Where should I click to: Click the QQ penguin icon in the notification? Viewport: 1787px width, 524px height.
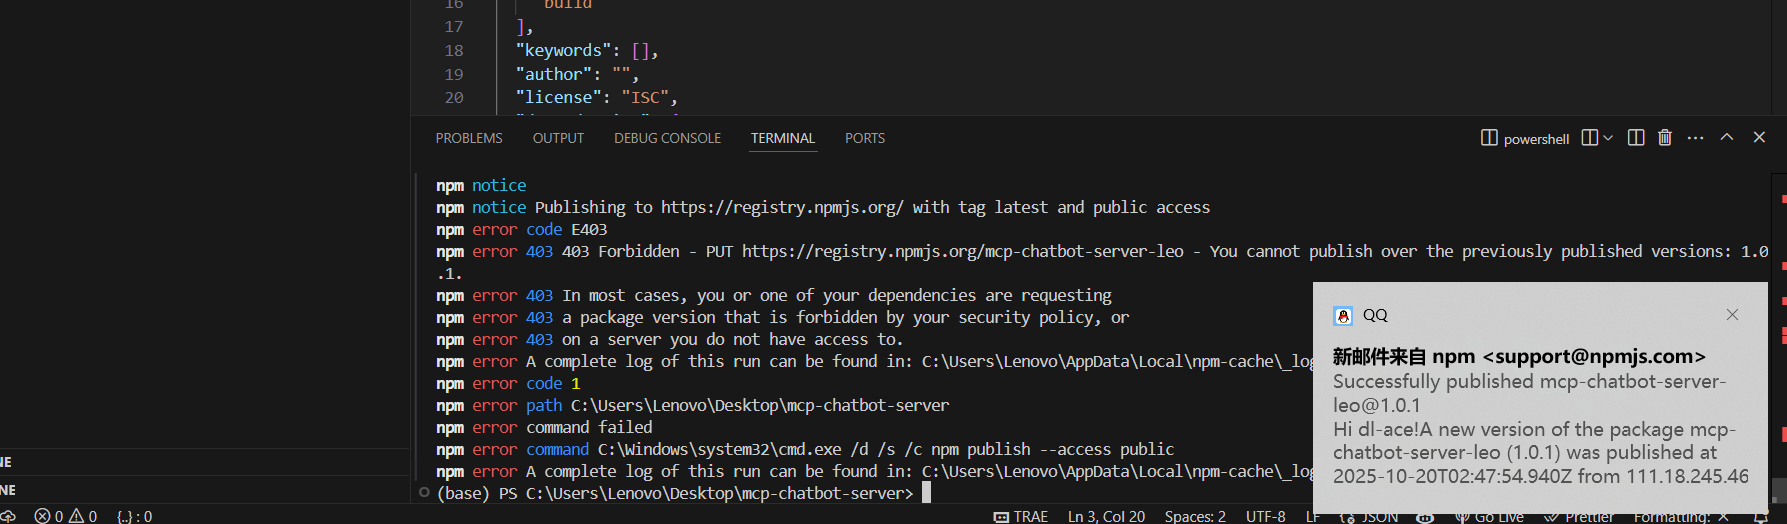point(1343,316)
